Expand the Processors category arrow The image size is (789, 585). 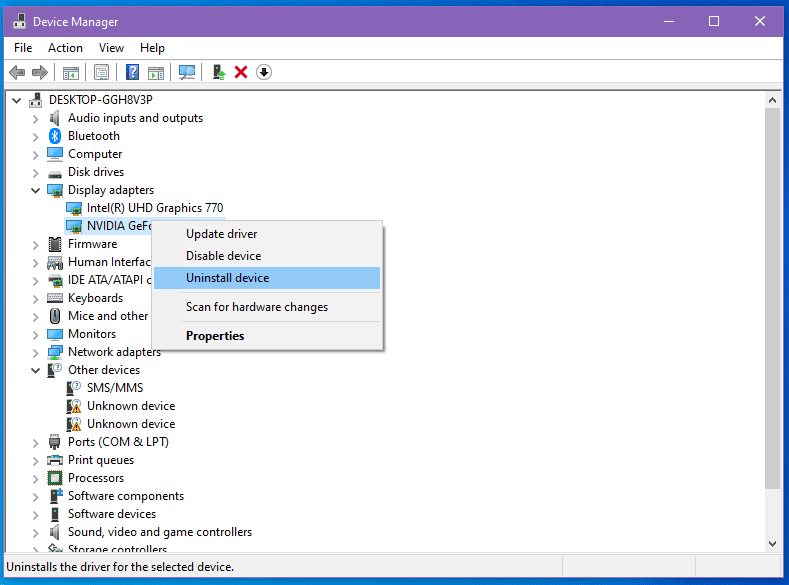coord(35,479)
